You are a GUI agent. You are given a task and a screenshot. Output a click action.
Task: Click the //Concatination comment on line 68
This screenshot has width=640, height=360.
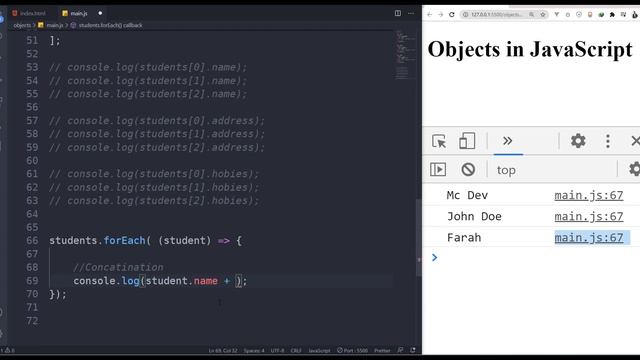pos(118,267)
